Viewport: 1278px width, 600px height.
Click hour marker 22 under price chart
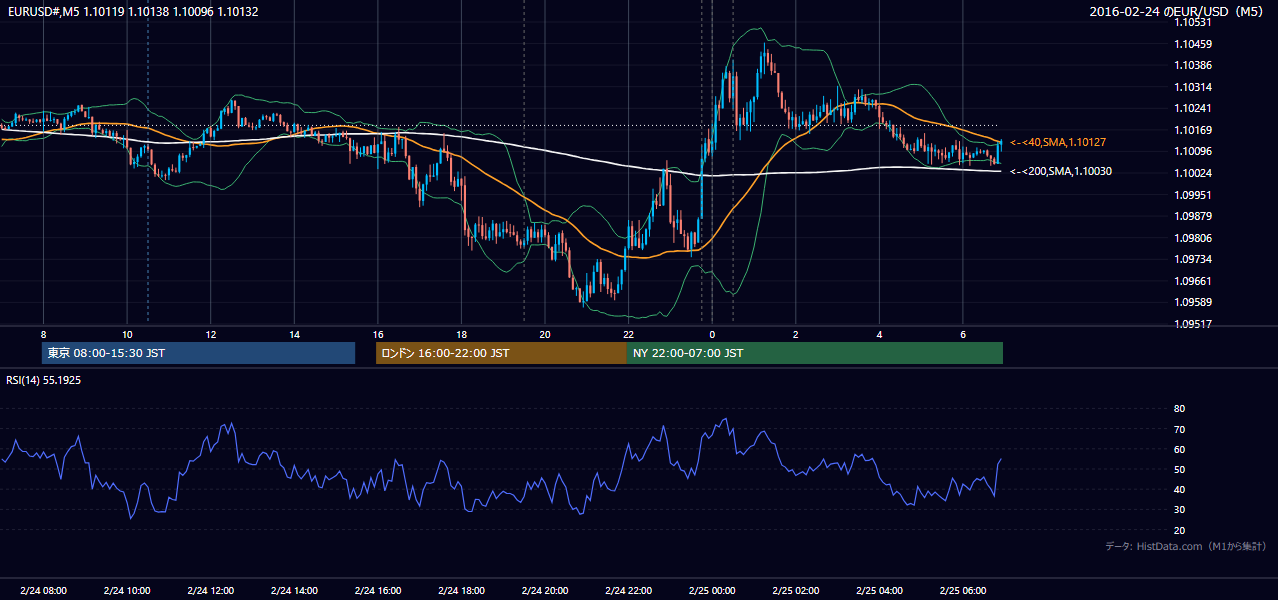point(628,333)
